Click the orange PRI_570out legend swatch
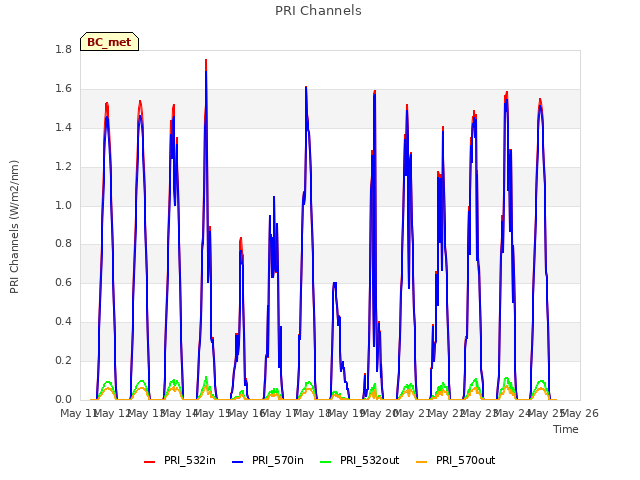640x480 pixels. point(421,462)
